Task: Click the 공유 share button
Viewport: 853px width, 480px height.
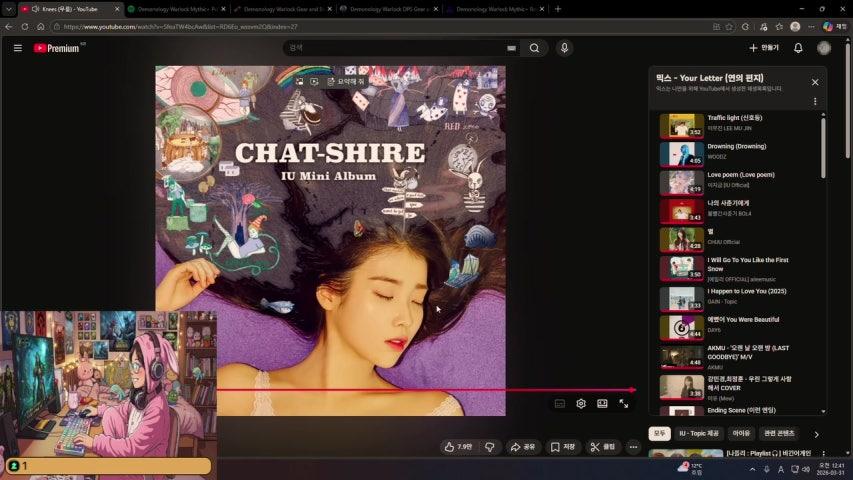Action: [x=522, y=447]
